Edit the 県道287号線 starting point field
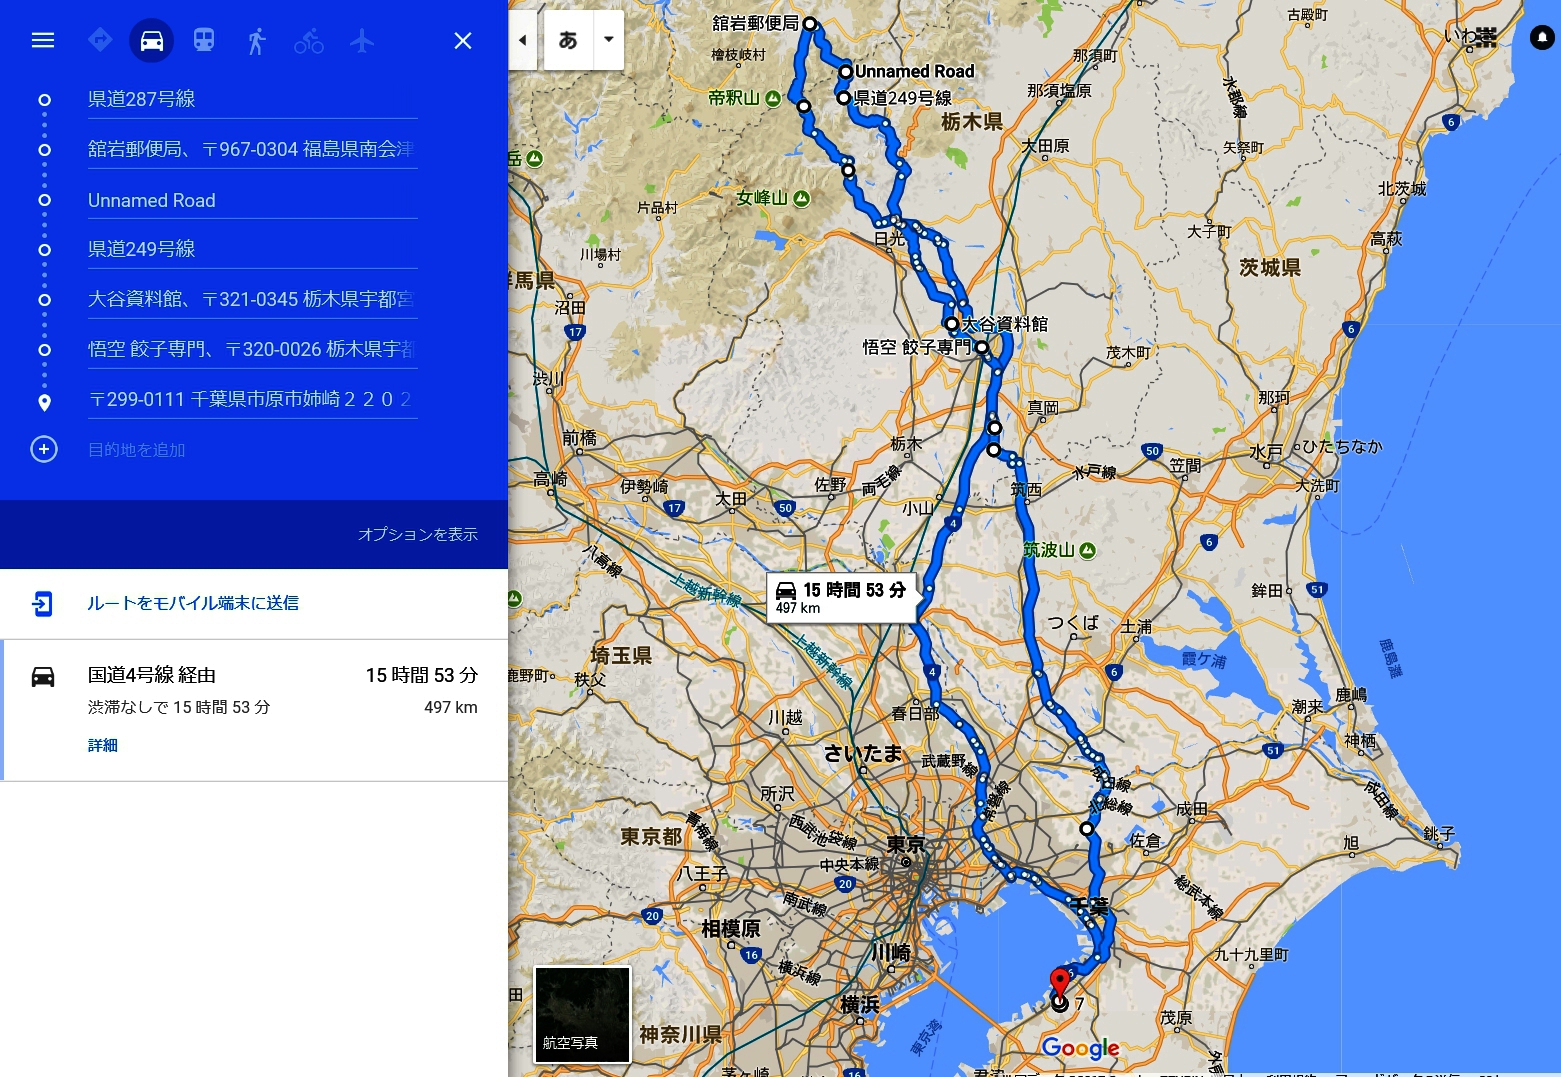The width and height of the screenshot is (1561, 1077). (x=252, y=99)
